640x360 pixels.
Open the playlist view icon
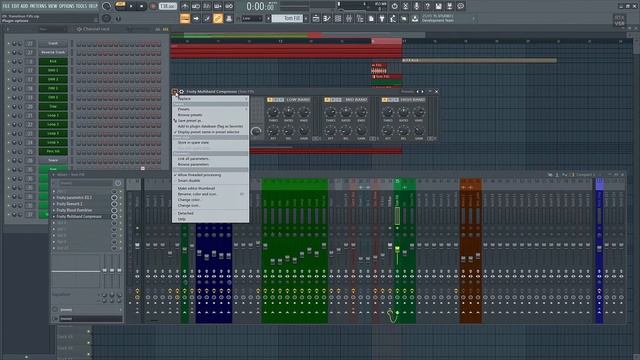point(316,18)
